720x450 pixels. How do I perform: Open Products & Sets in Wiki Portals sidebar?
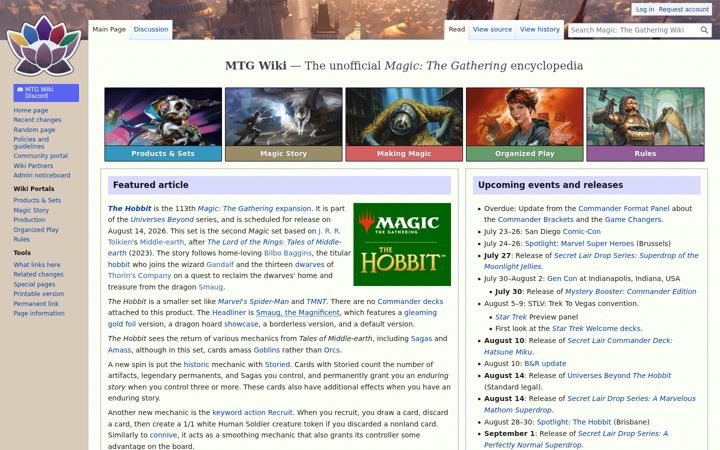(37, 200)
